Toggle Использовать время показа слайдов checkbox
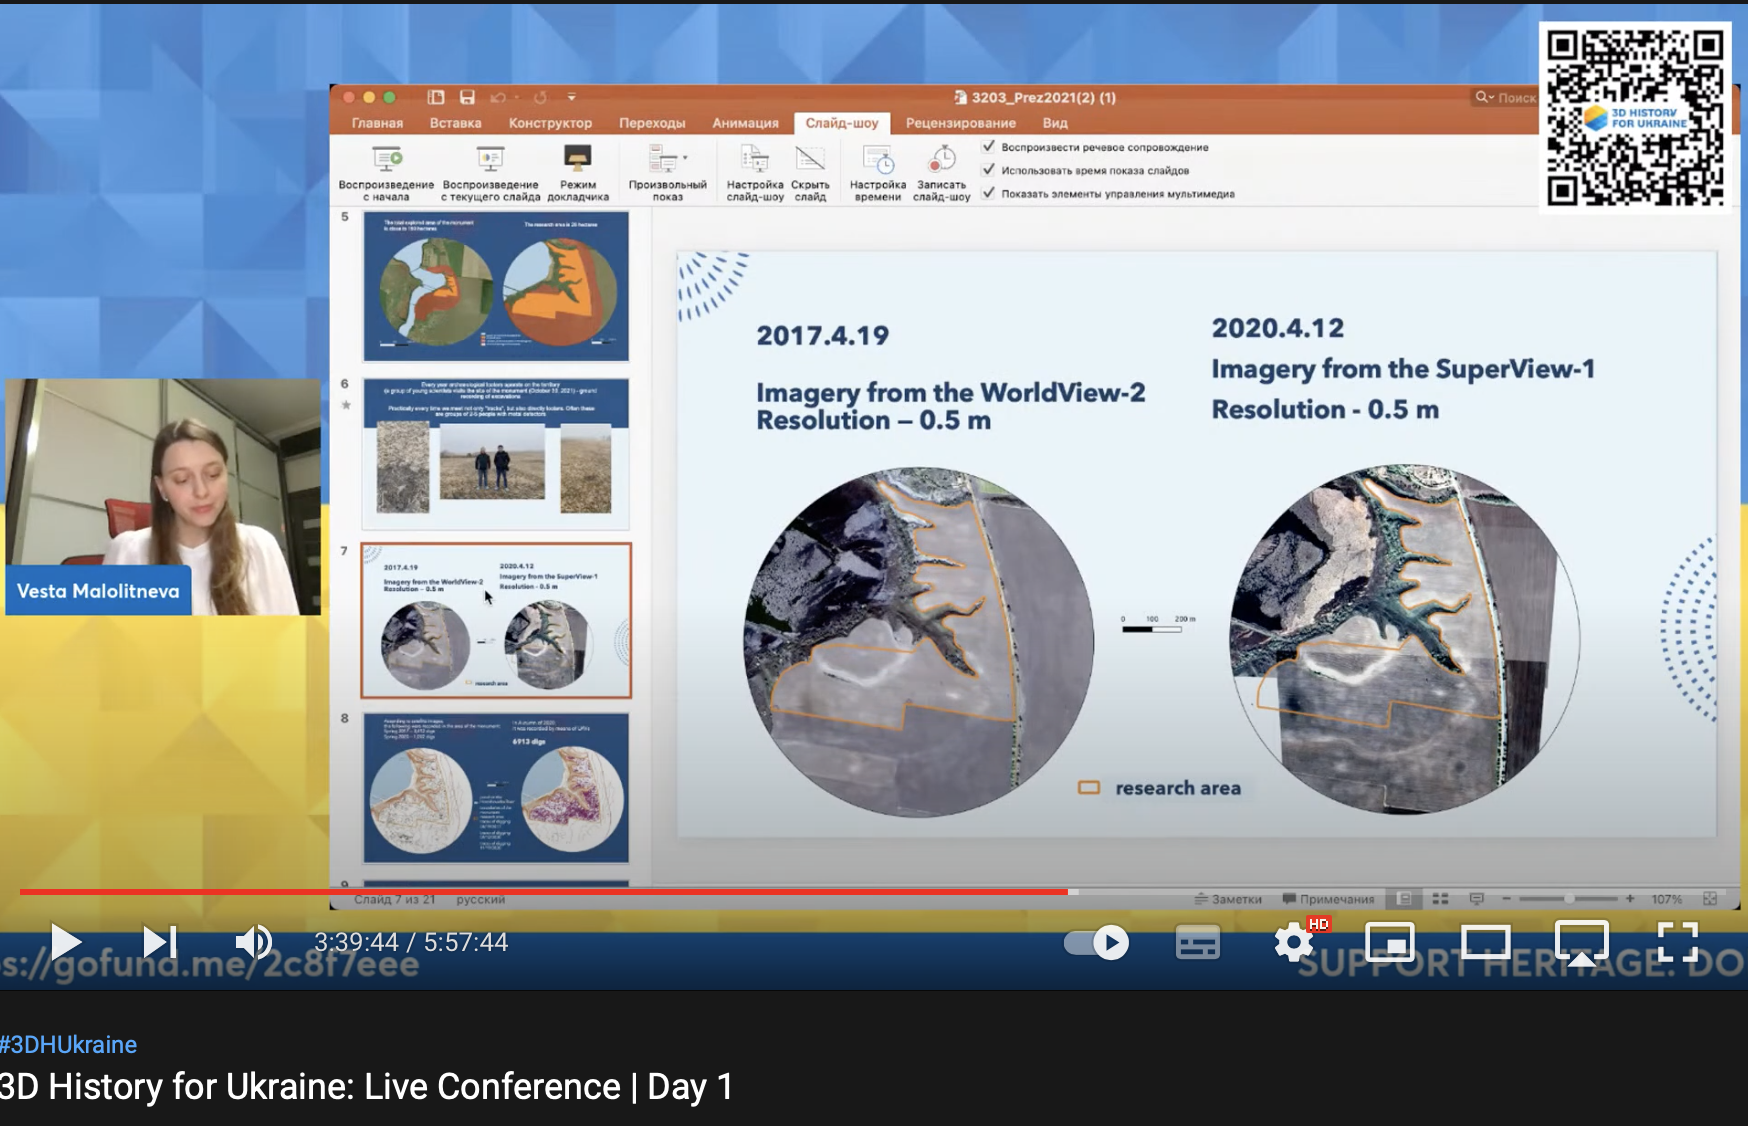The width and height of the screenshot is (1748, 1126). (989, 170)
